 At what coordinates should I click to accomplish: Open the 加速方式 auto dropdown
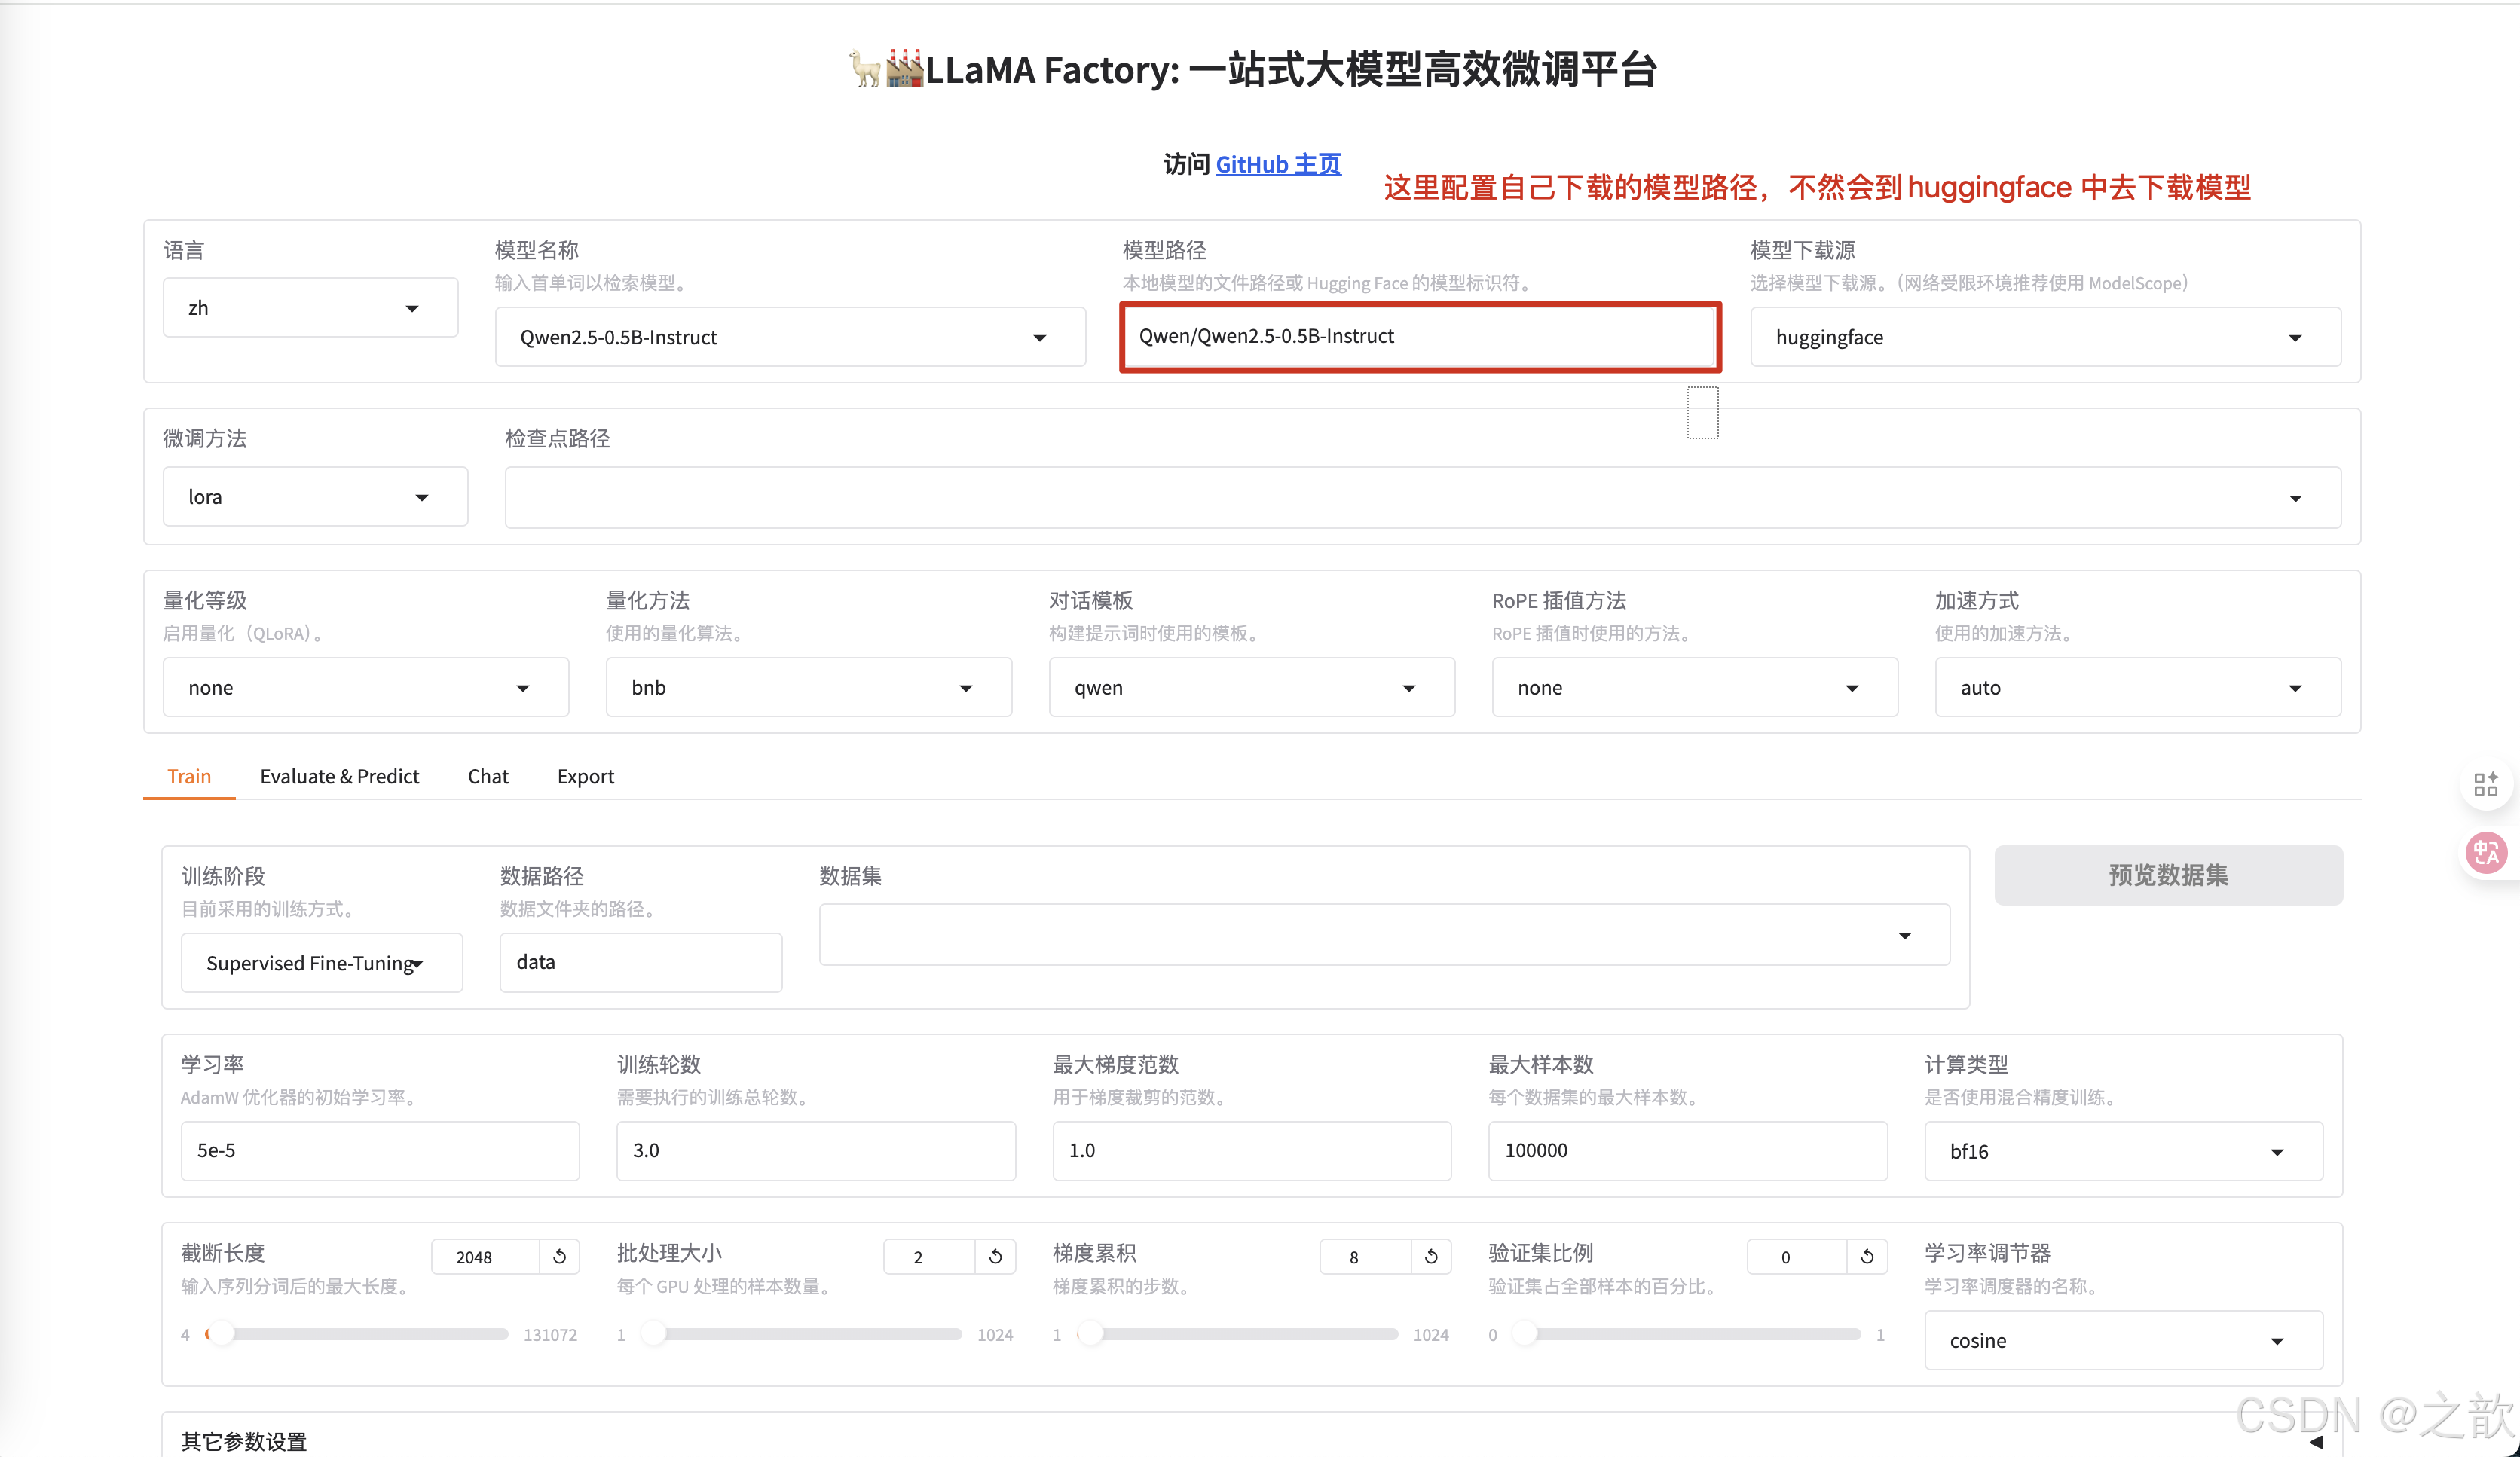click(x=2138, y=687)
